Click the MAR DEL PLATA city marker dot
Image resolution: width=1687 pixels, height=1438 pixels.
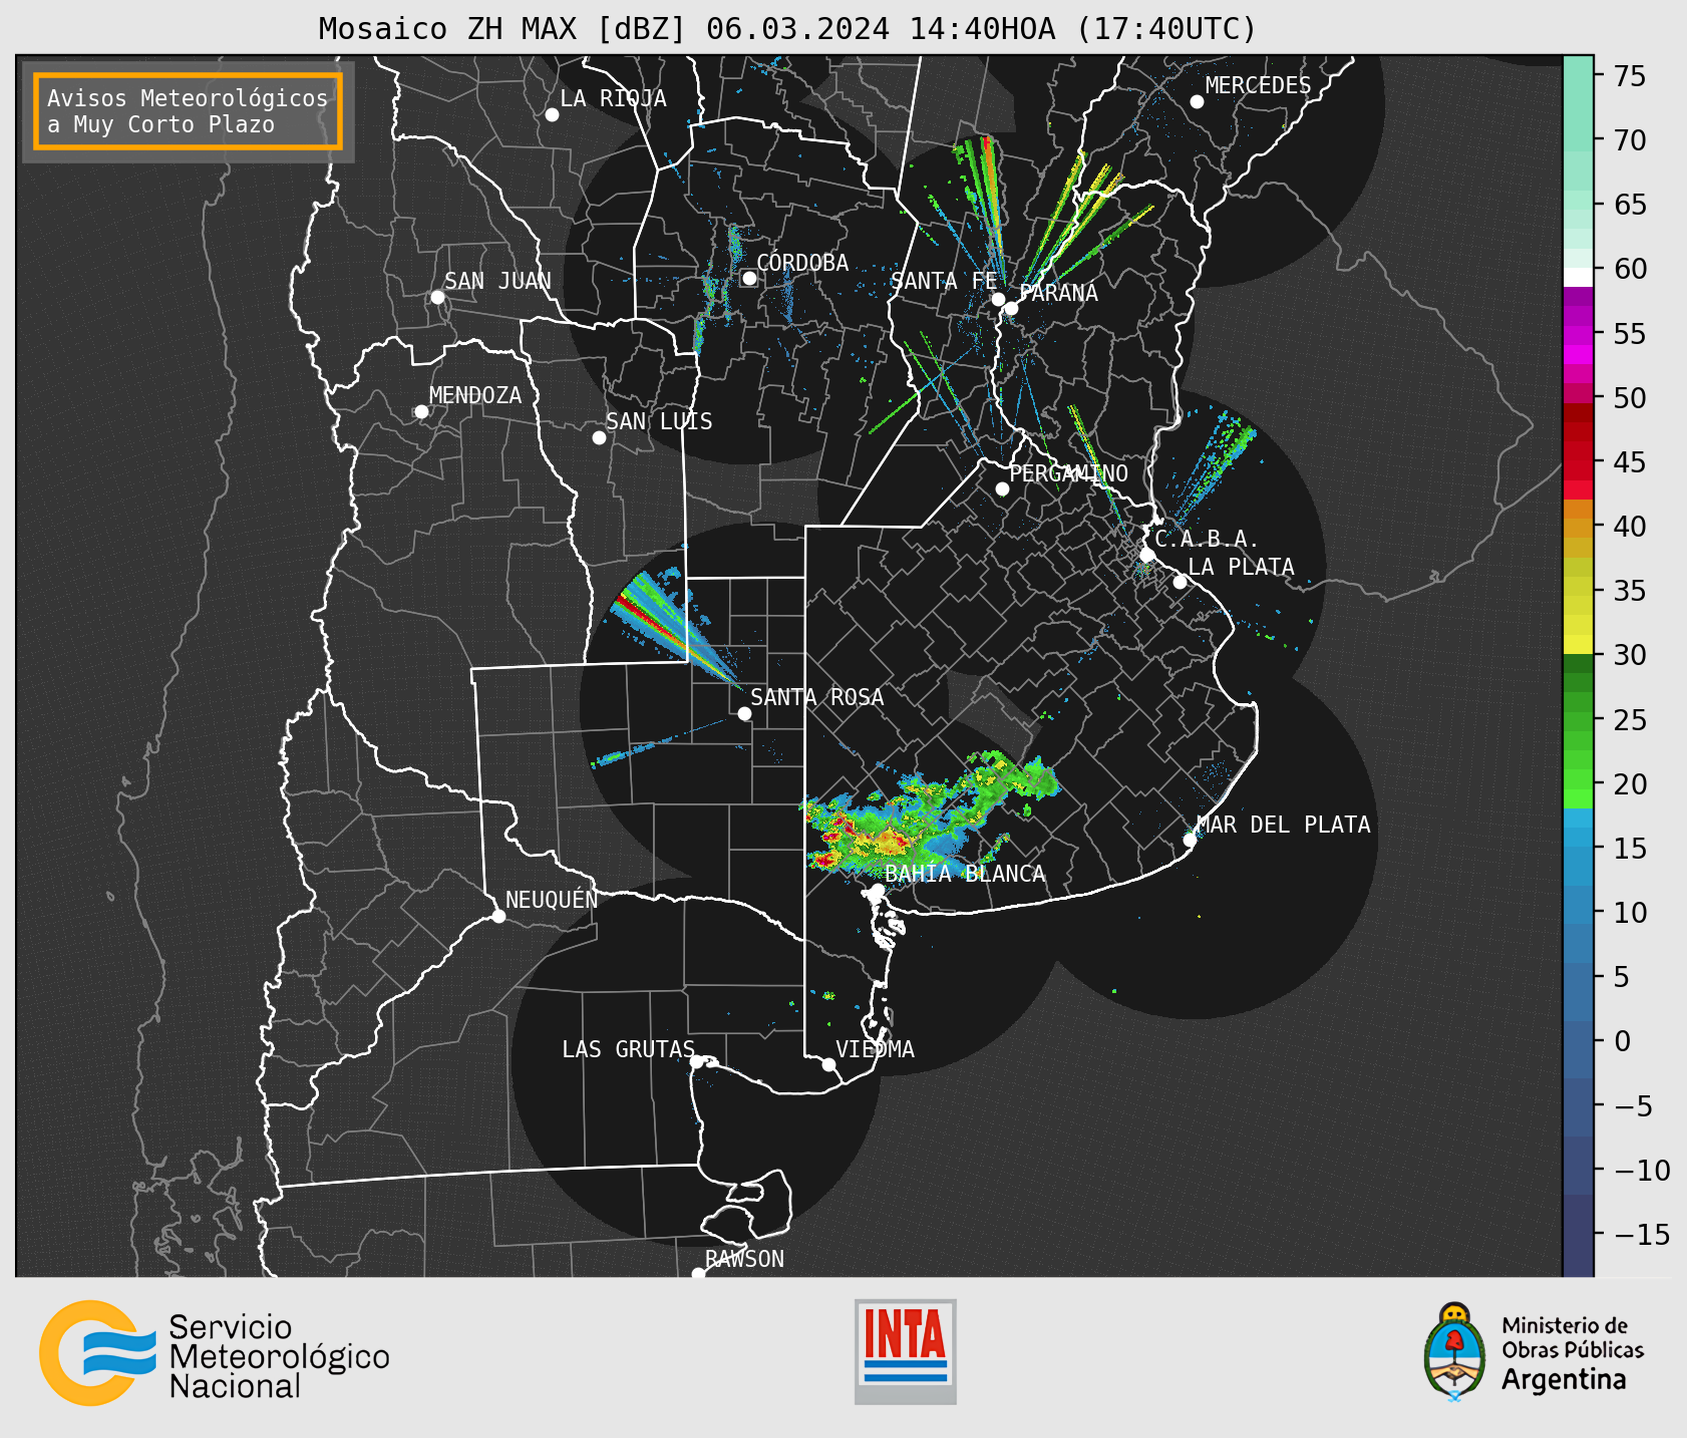[1190, 840]
